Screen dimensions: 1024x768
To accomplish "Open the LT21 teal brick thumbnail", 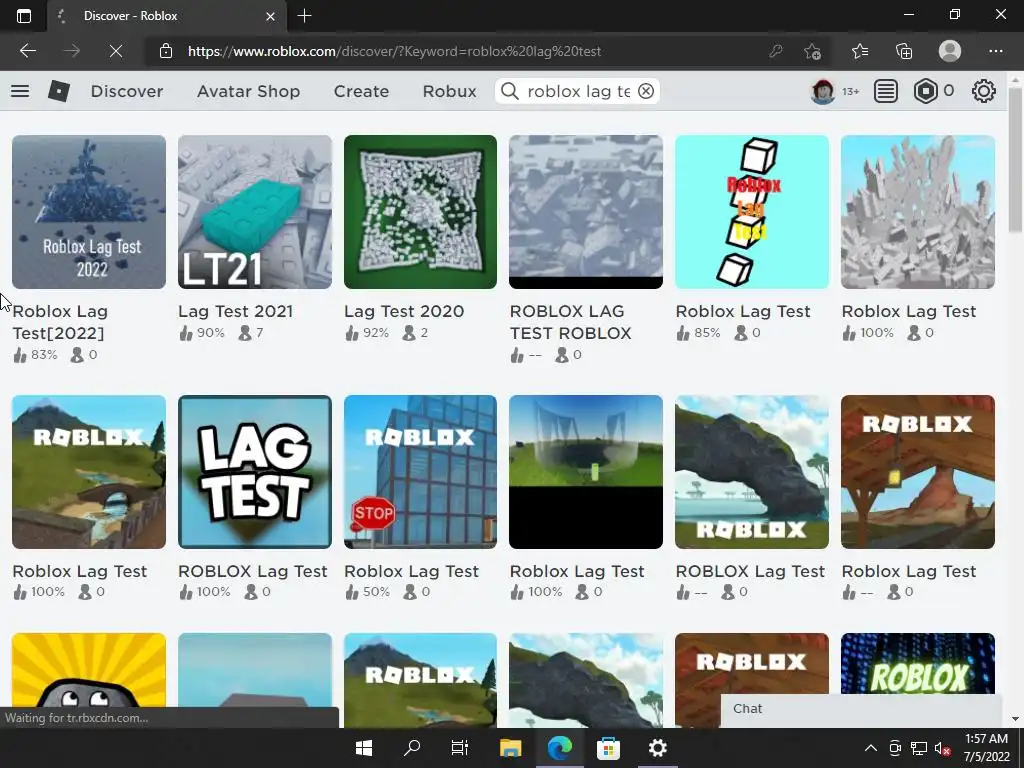I will click(255, 212).
